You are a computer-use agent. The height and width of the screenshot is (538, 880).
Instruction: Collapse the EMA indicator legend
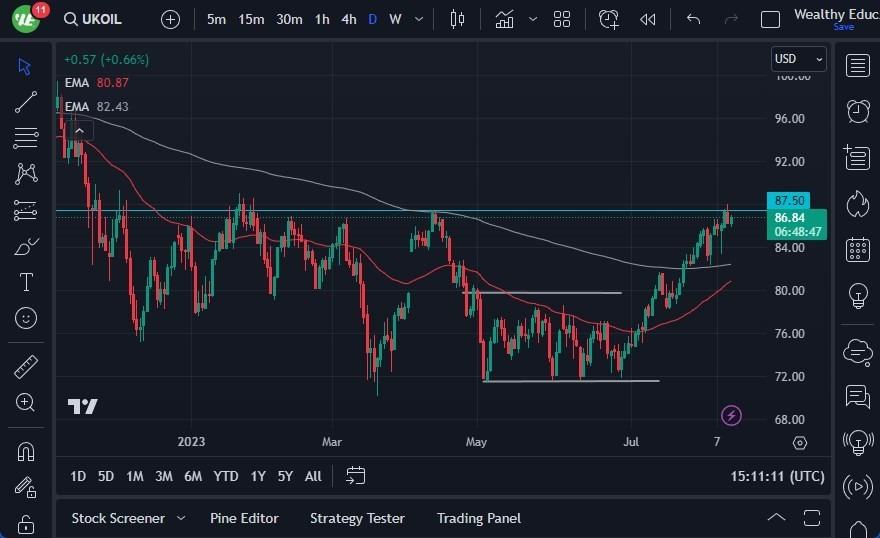(x=79, y=129)
